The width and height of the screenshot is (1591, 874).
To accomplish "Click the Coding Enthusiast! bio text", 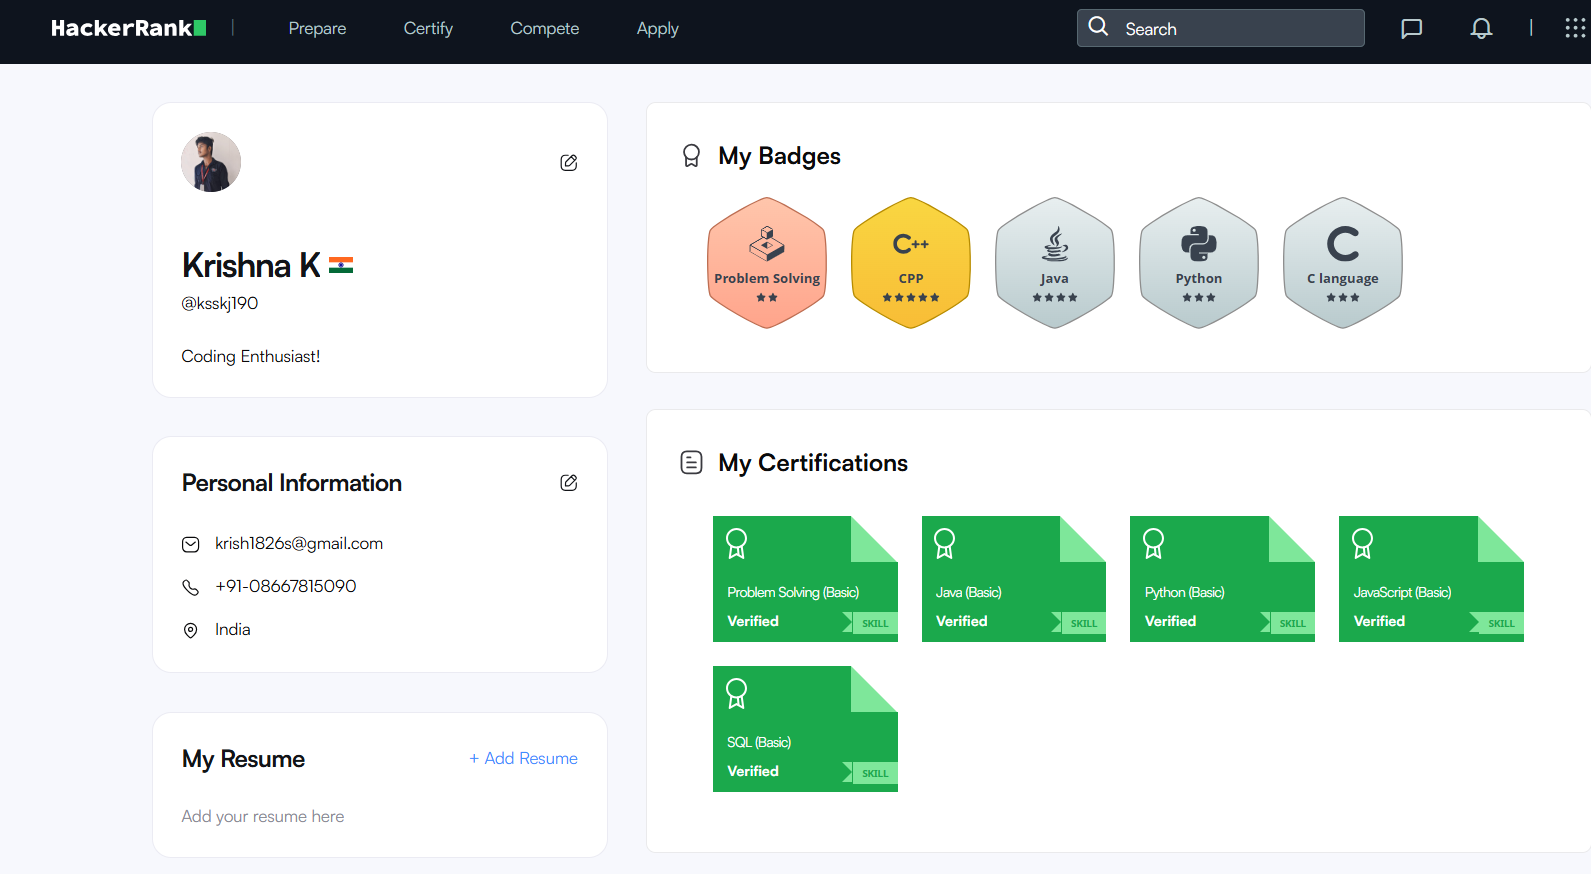I will (x=251, y=356).
